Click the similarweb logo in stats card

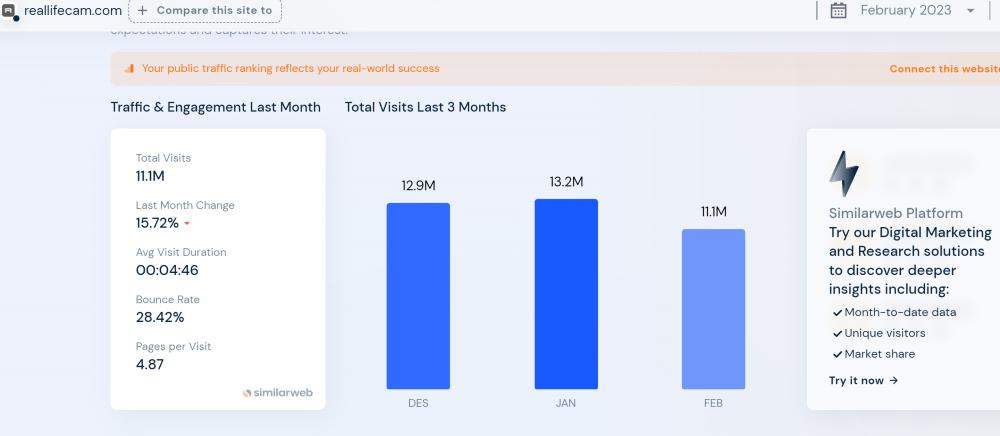pos(277,393)
